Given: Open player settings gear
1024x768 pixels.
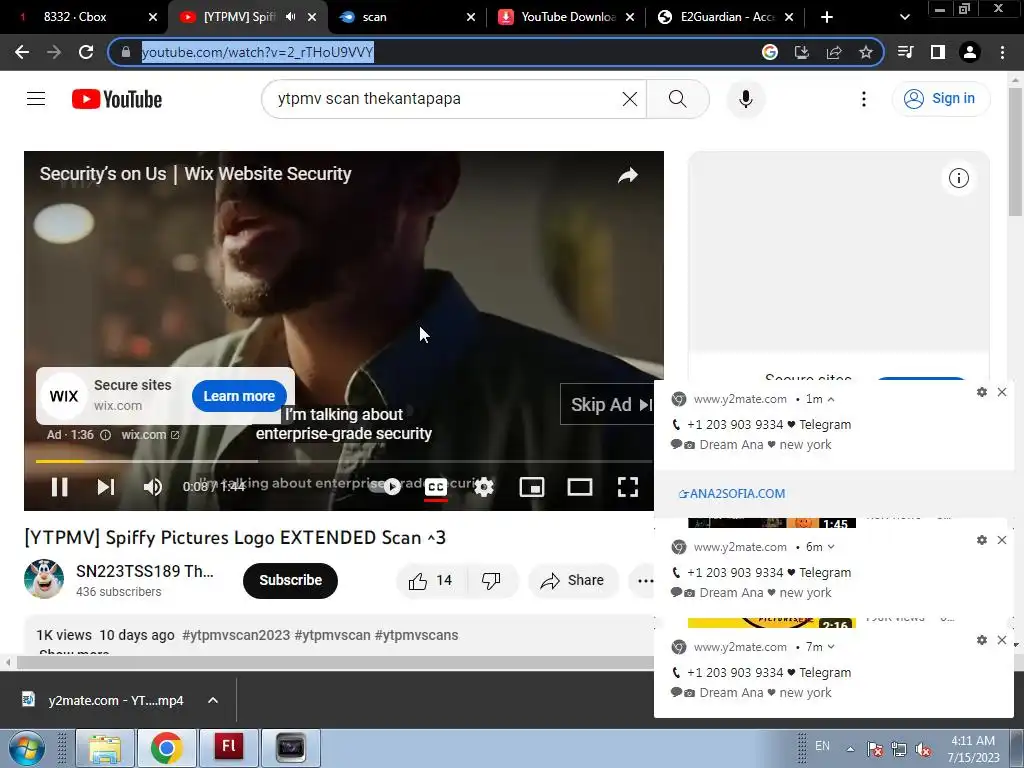Looking at the screenshot, I should (484, 487).
